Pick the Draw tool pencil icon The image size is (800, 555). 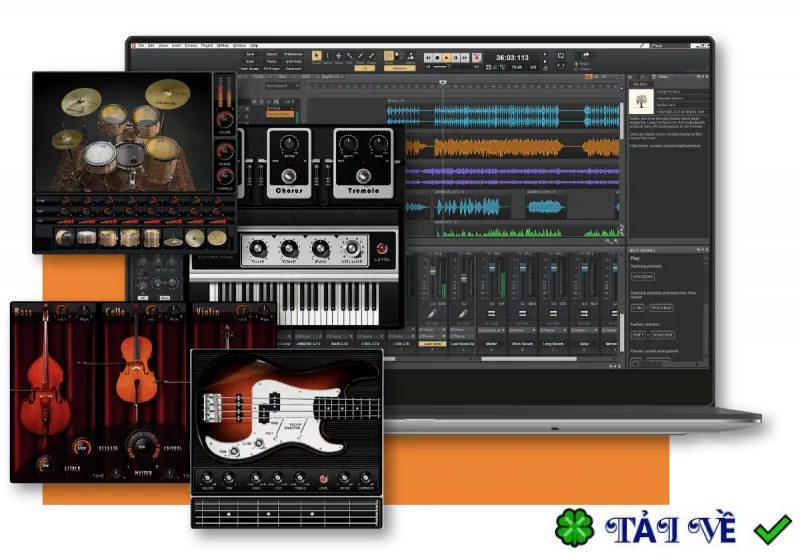point(361,56)
